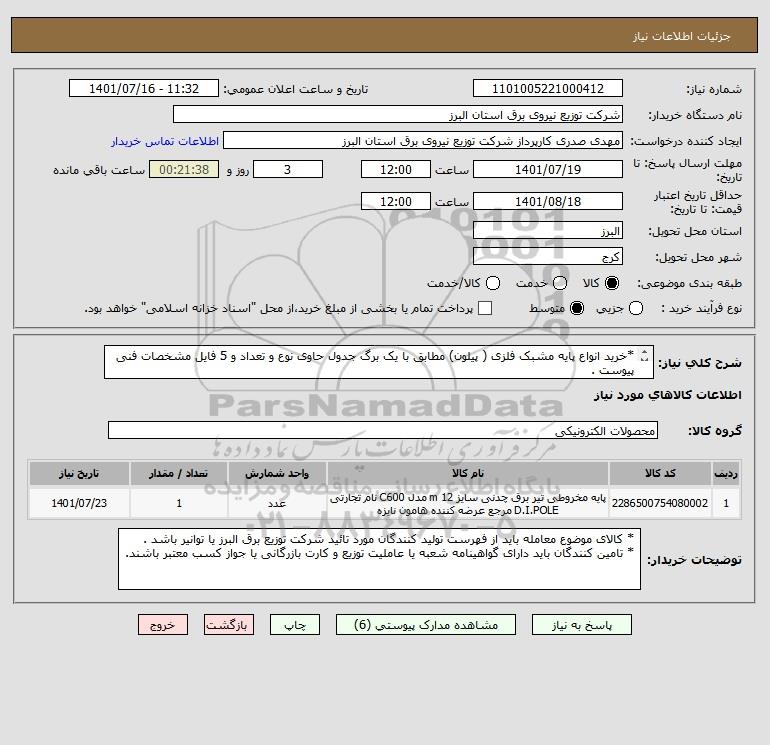This screenshot has width=770, height=745.
Task: Click the announcement date field 1401/07/16 - 11:32
Action: point(144,88)
